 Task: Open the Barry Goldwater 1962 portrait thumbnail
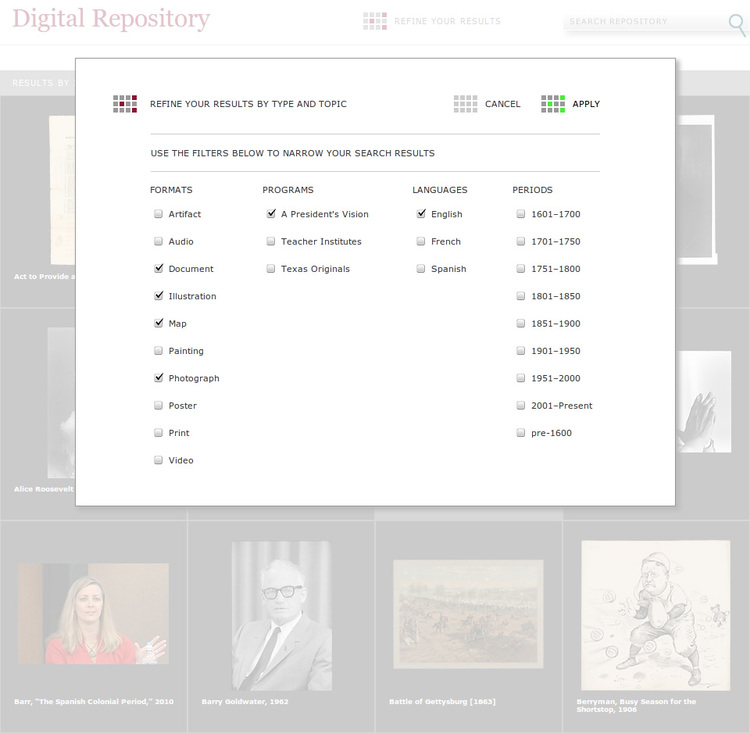281,615
